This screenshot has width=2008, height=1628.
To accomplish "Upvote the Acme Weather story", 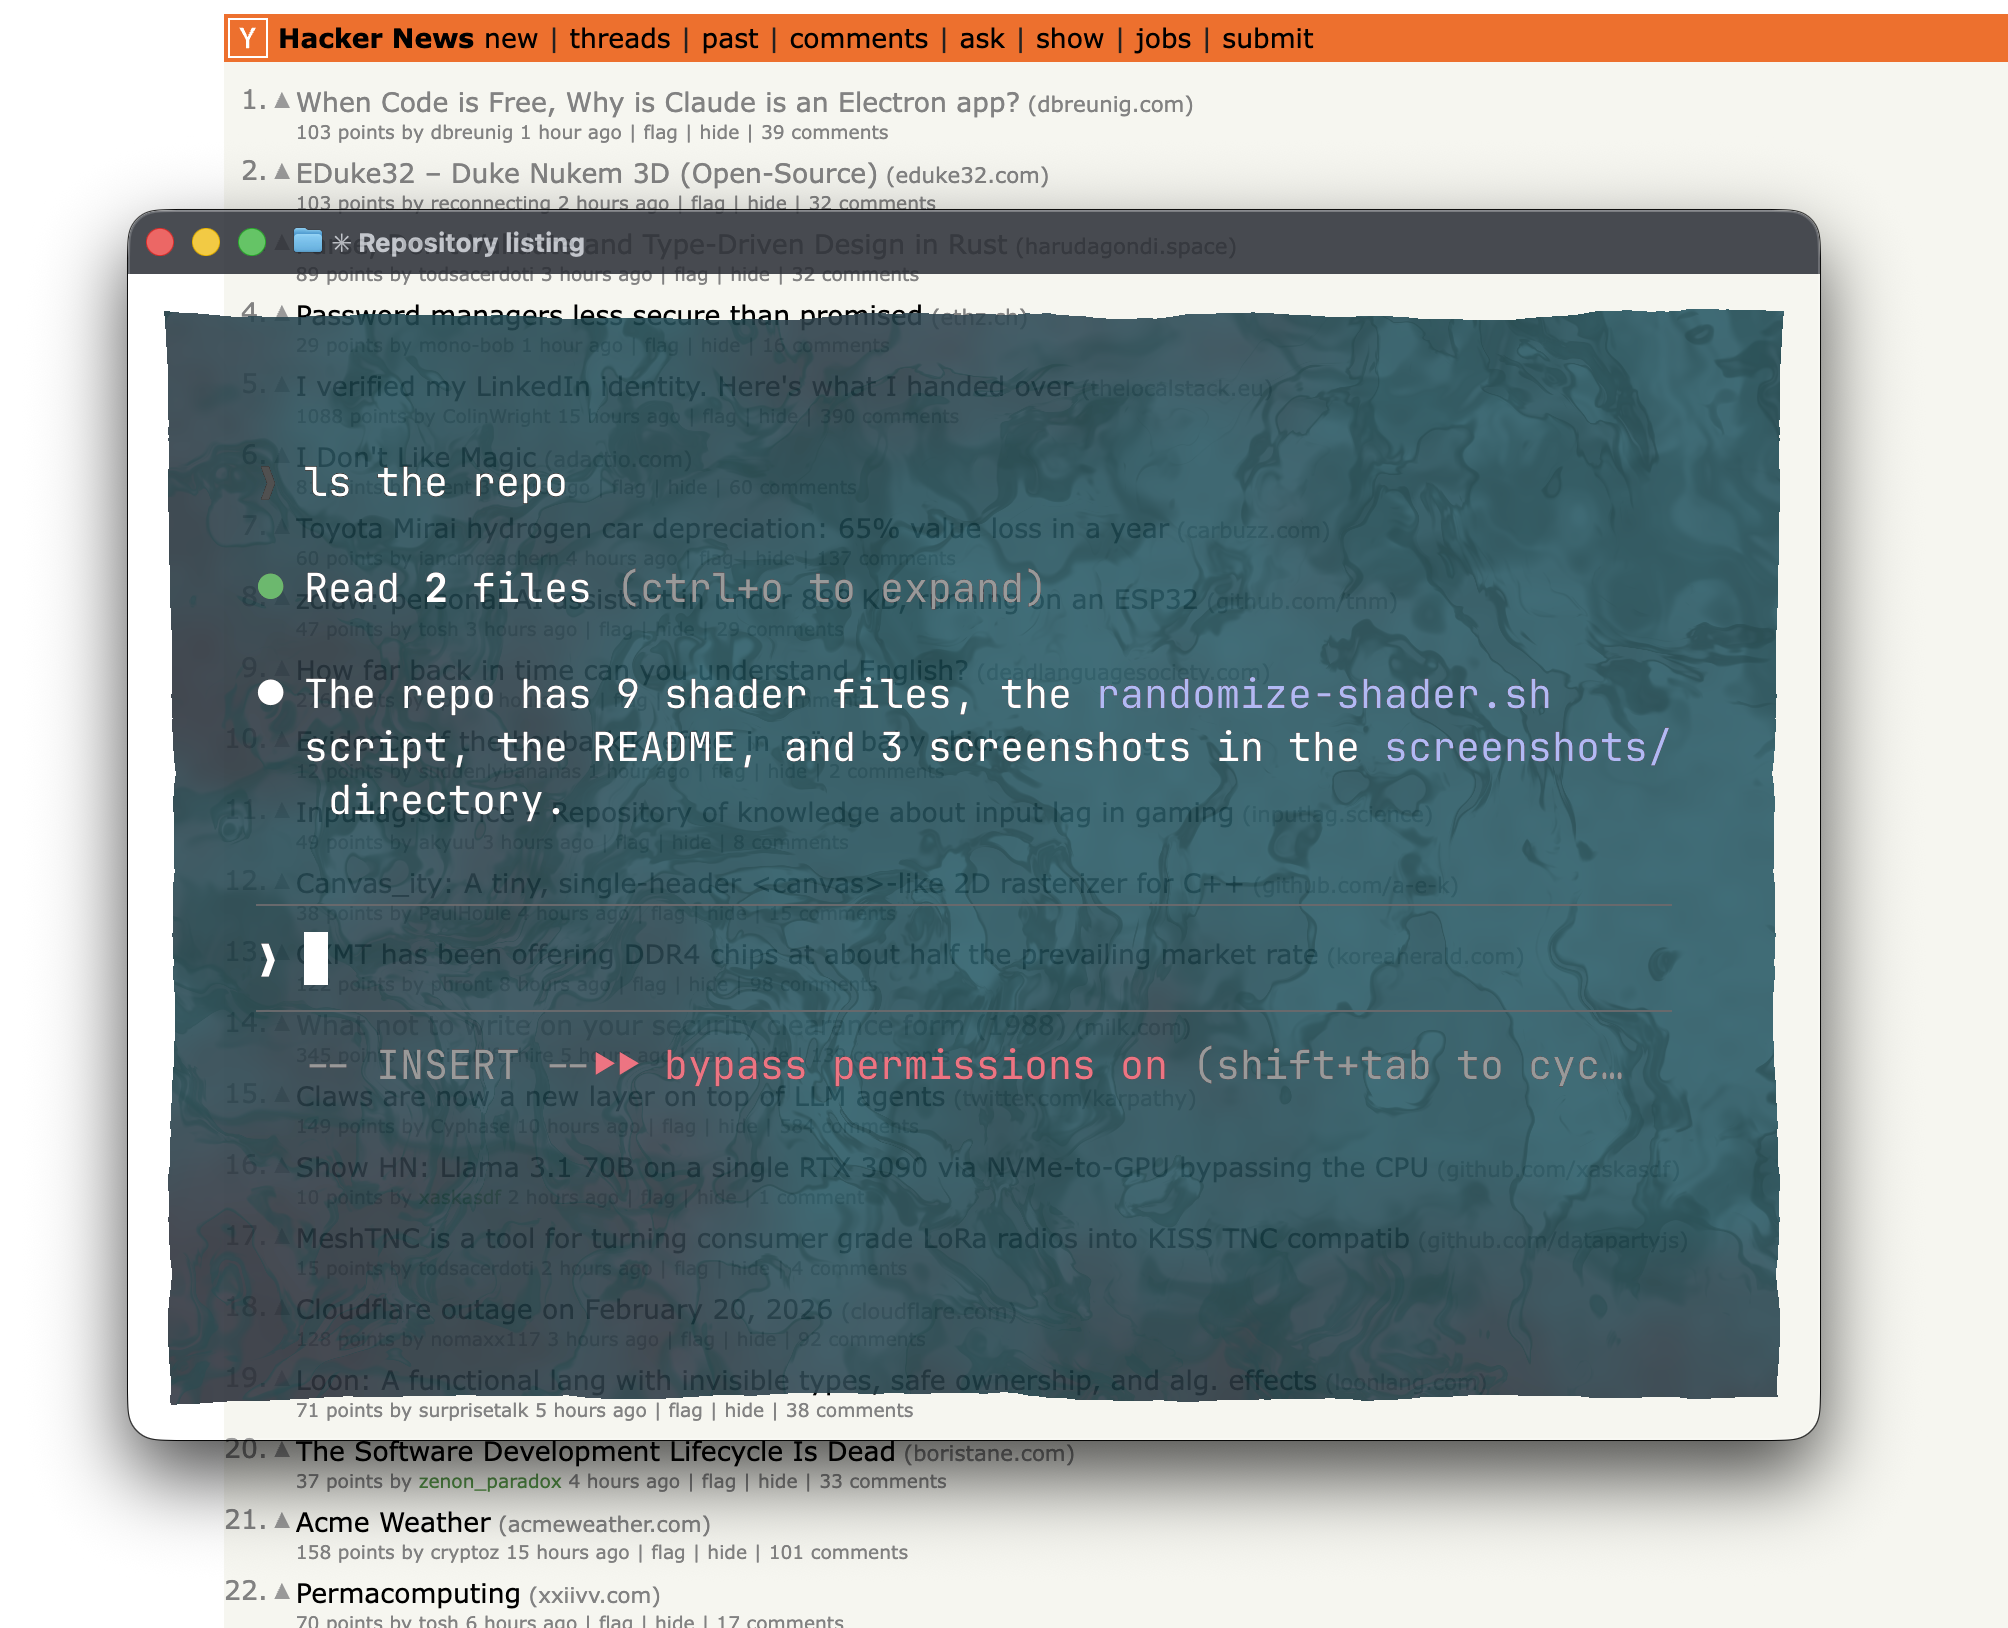I will [282, 1521].
